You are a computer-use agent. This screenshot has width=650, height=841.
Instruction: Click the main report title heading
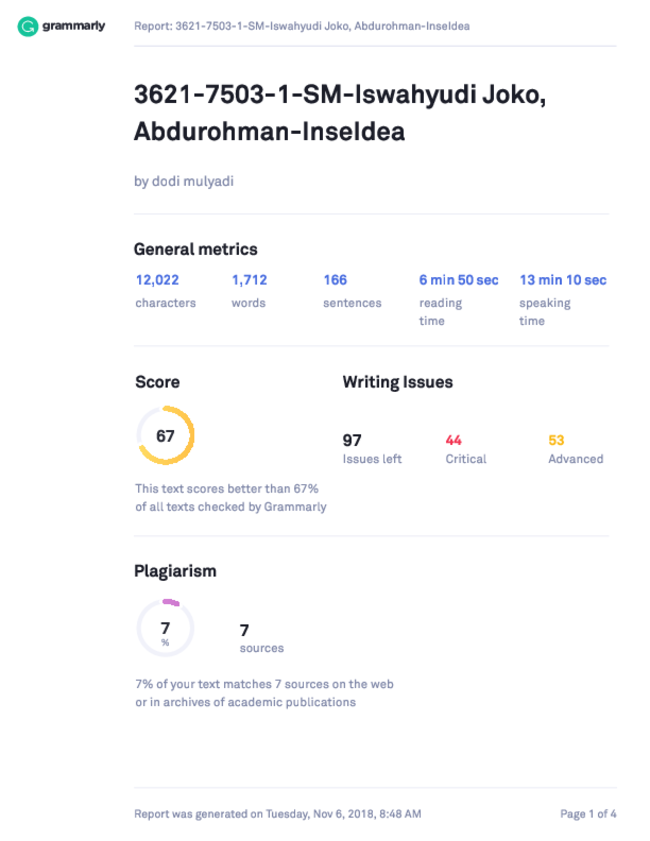[339, 113]
